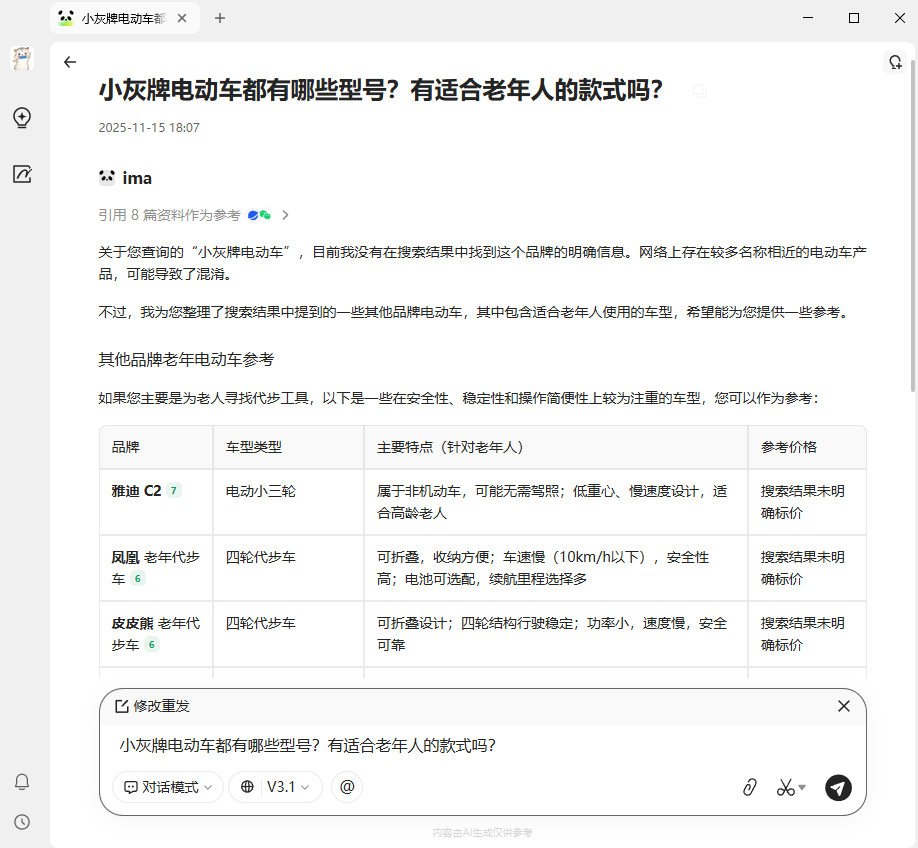
Task: Send the message with paper plane button
Action: (x=838, y=787)
